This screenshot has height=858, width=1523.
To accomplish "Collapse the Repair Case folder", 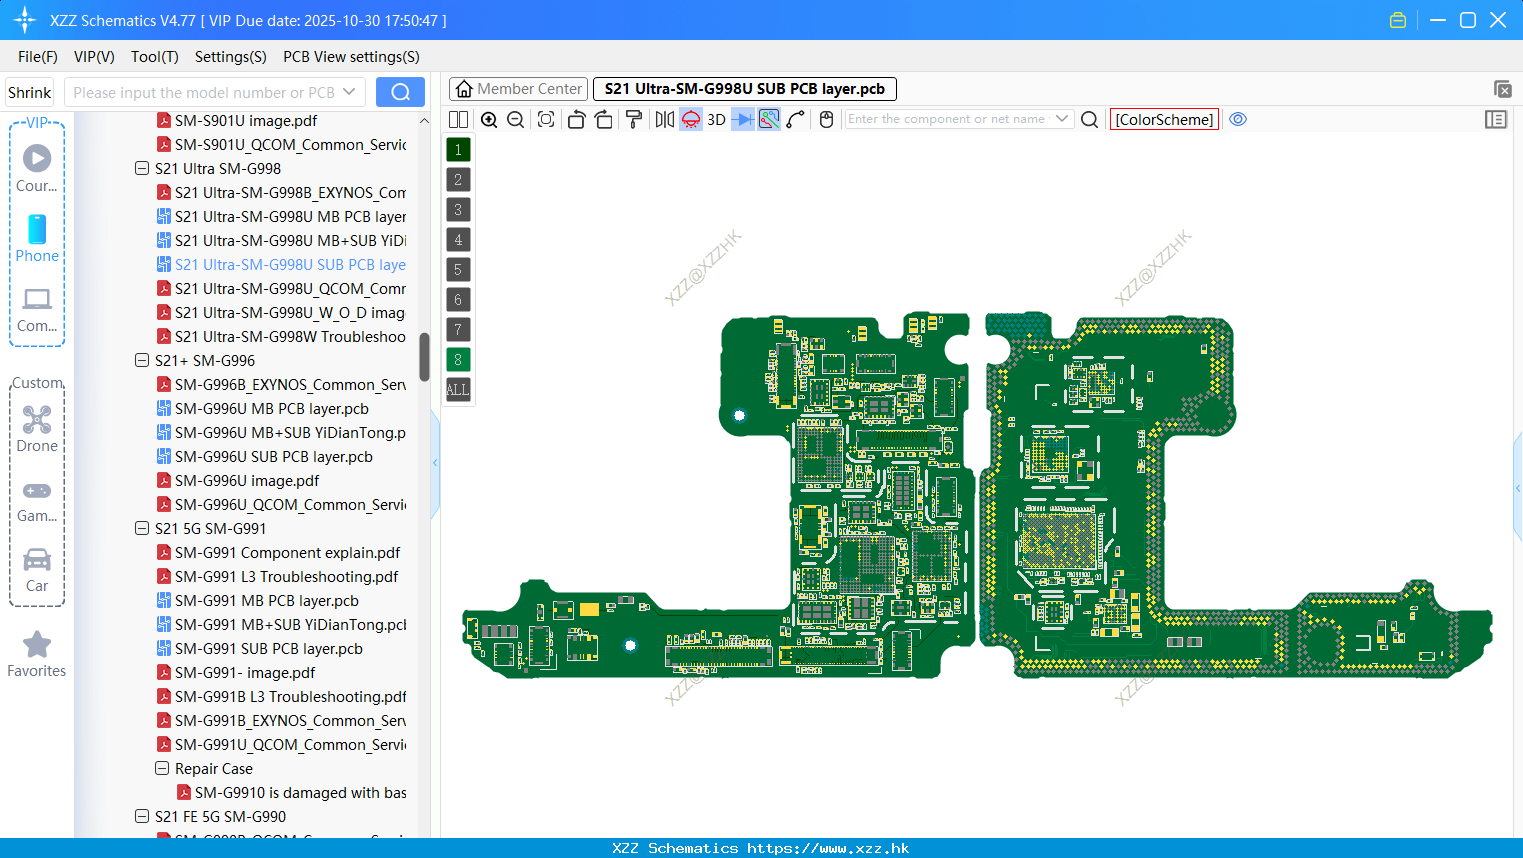I will [x=162, y=769].
